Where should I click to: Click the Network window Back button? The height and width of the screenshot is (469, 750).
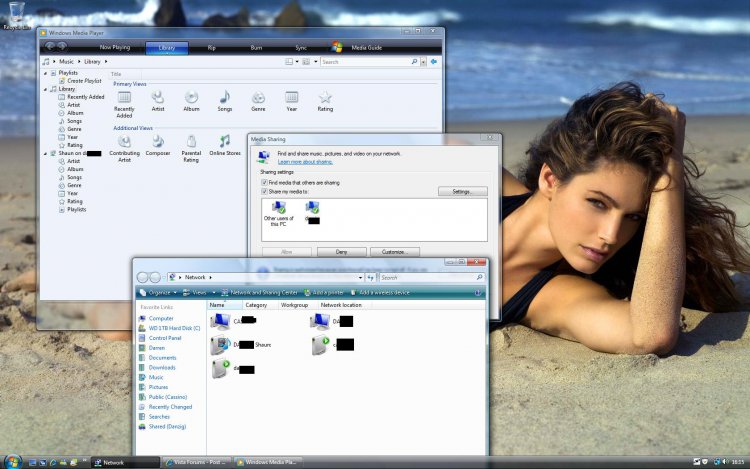(143, 277)
